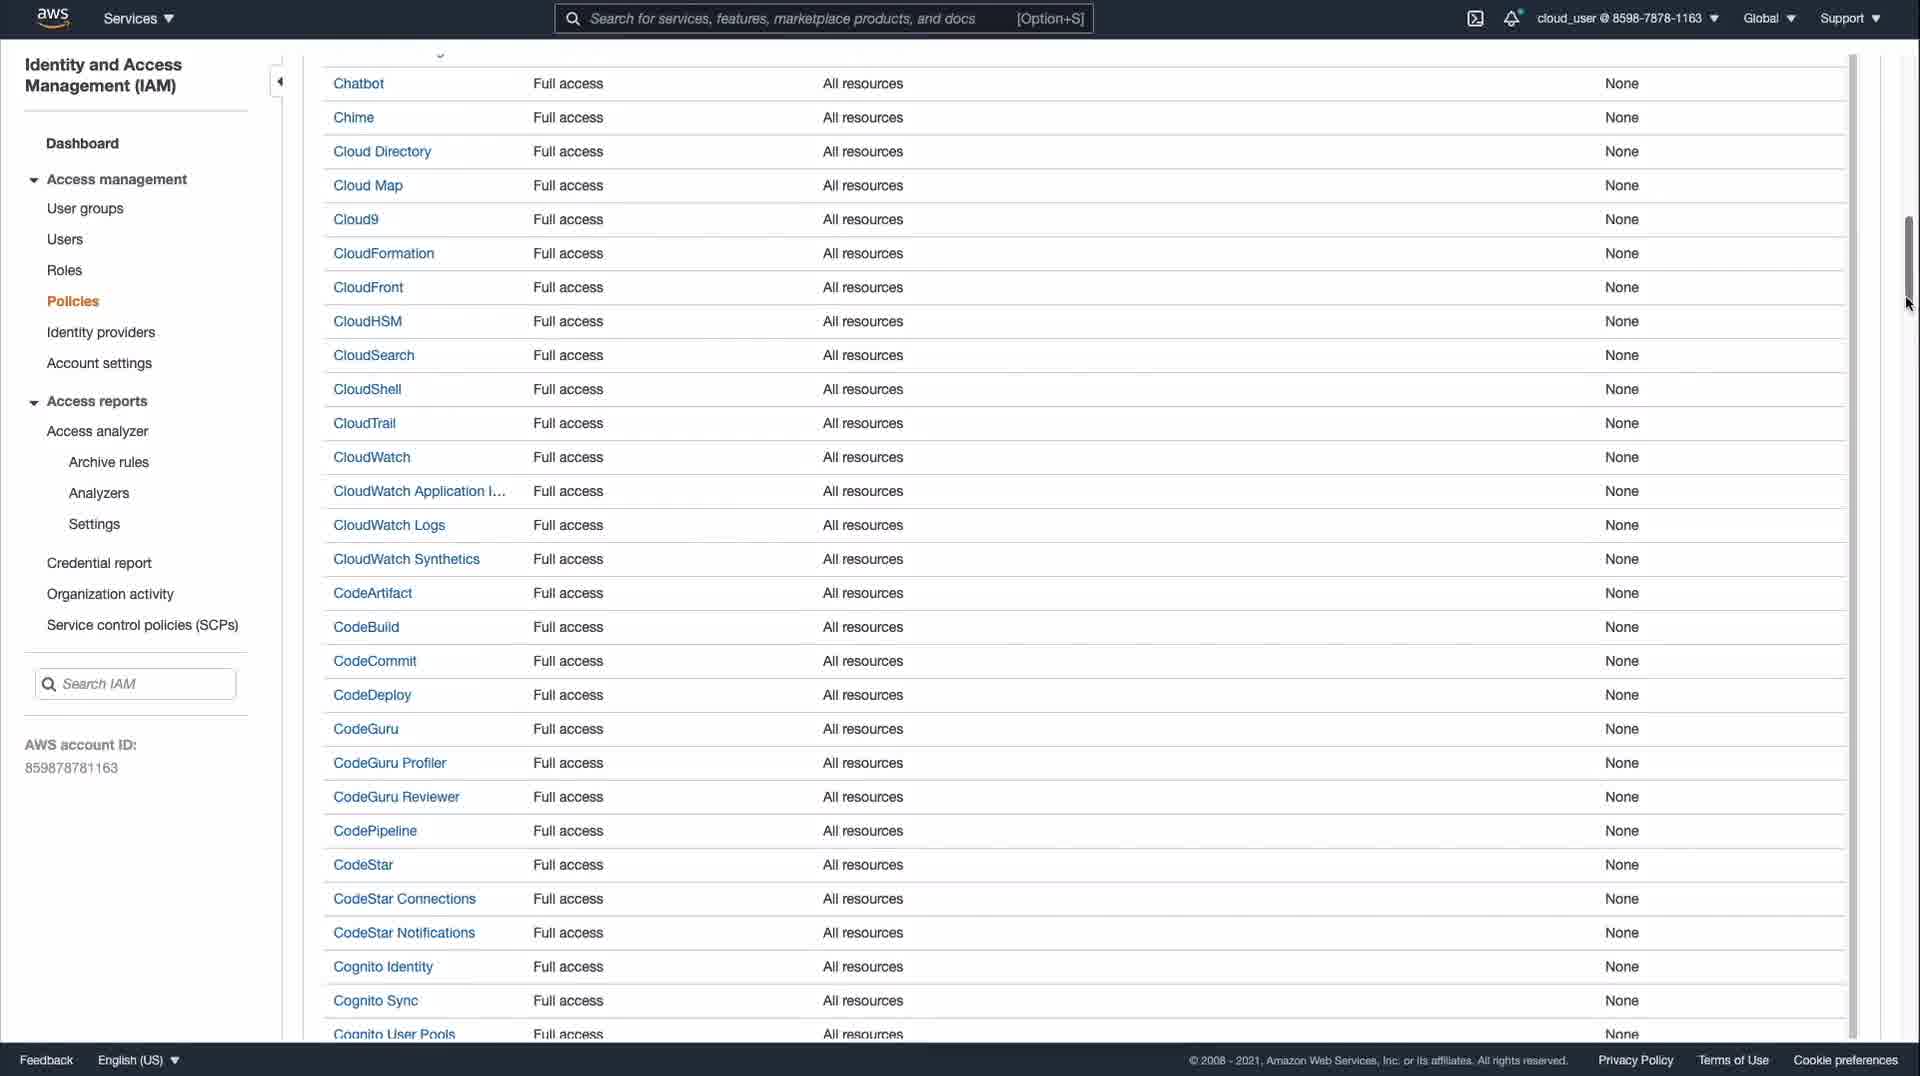Viewport: 1920px width, 1076px height.
Task: Open the CodeGuru Profiler service link
Action: [390, 764]
